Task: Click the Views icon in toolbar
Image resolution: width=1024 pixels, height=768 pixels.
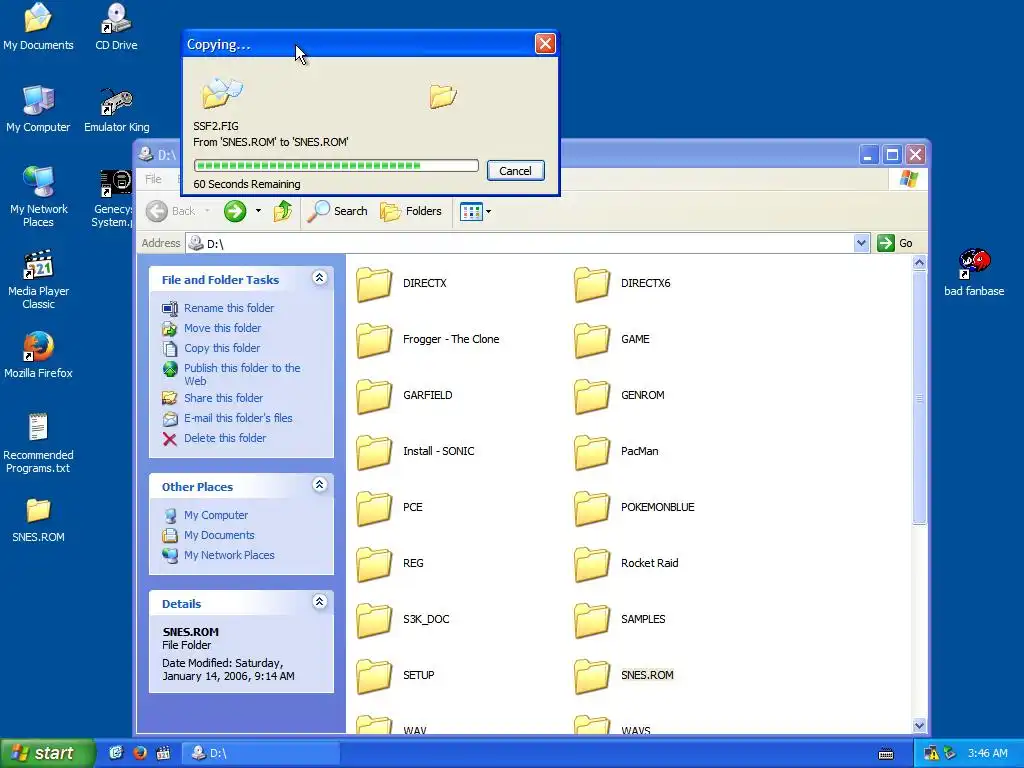Action: (x=471, y=211)
